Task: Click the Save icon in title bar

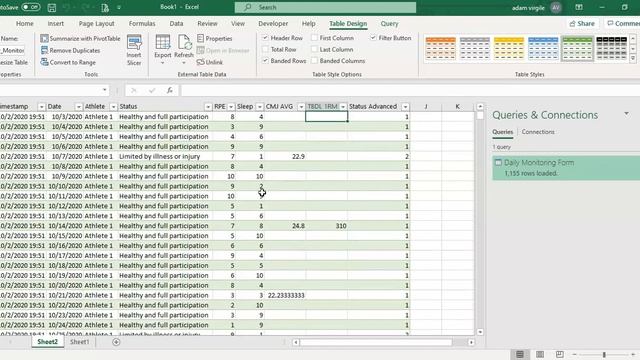Action: pos(52,7)
